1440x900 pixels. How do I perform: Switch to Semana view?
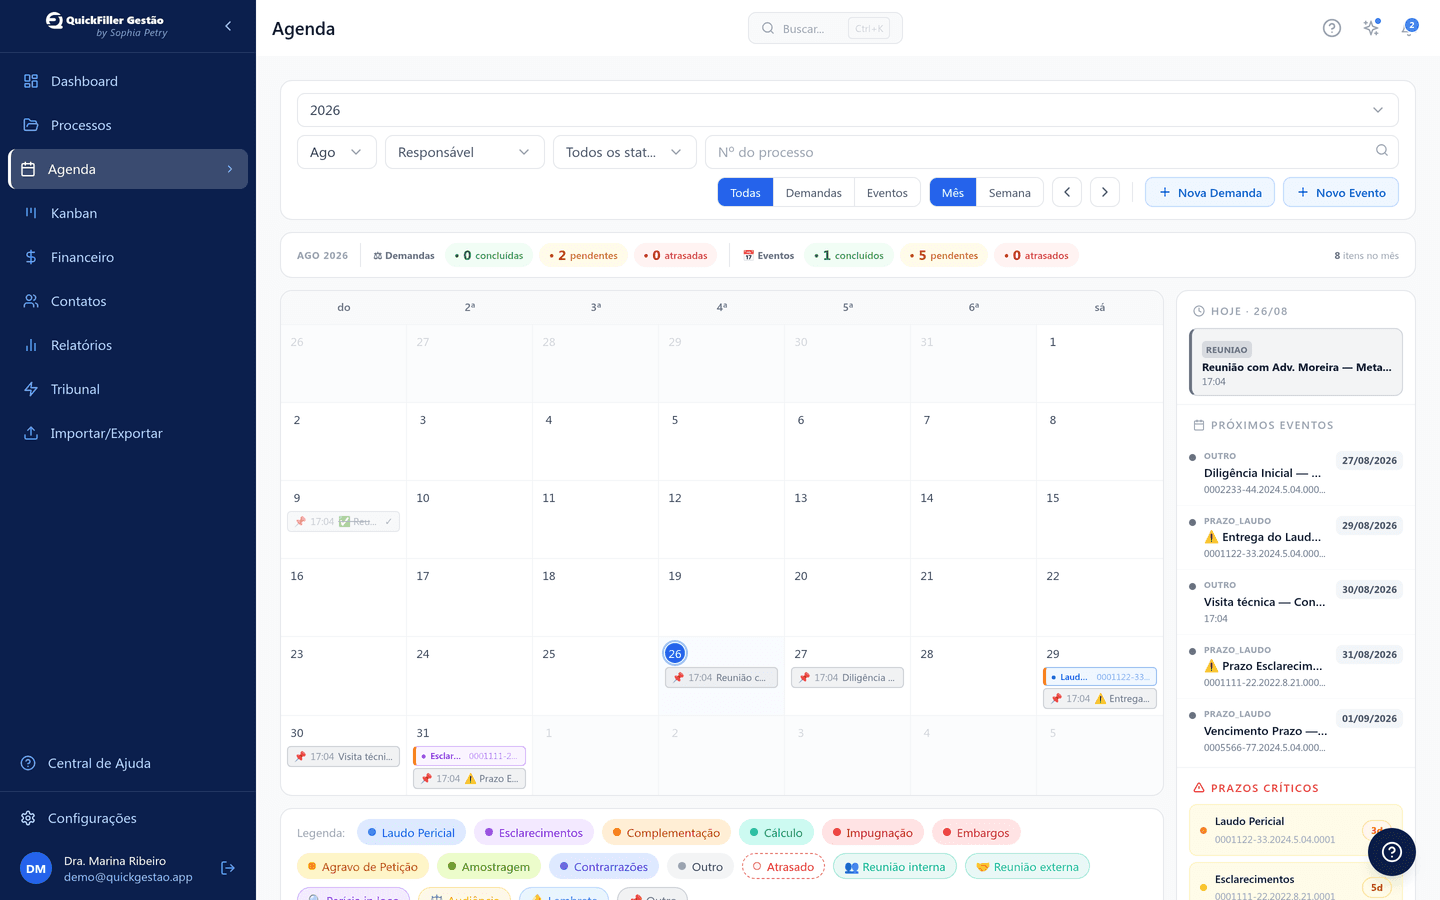[x=1010, y=192]
